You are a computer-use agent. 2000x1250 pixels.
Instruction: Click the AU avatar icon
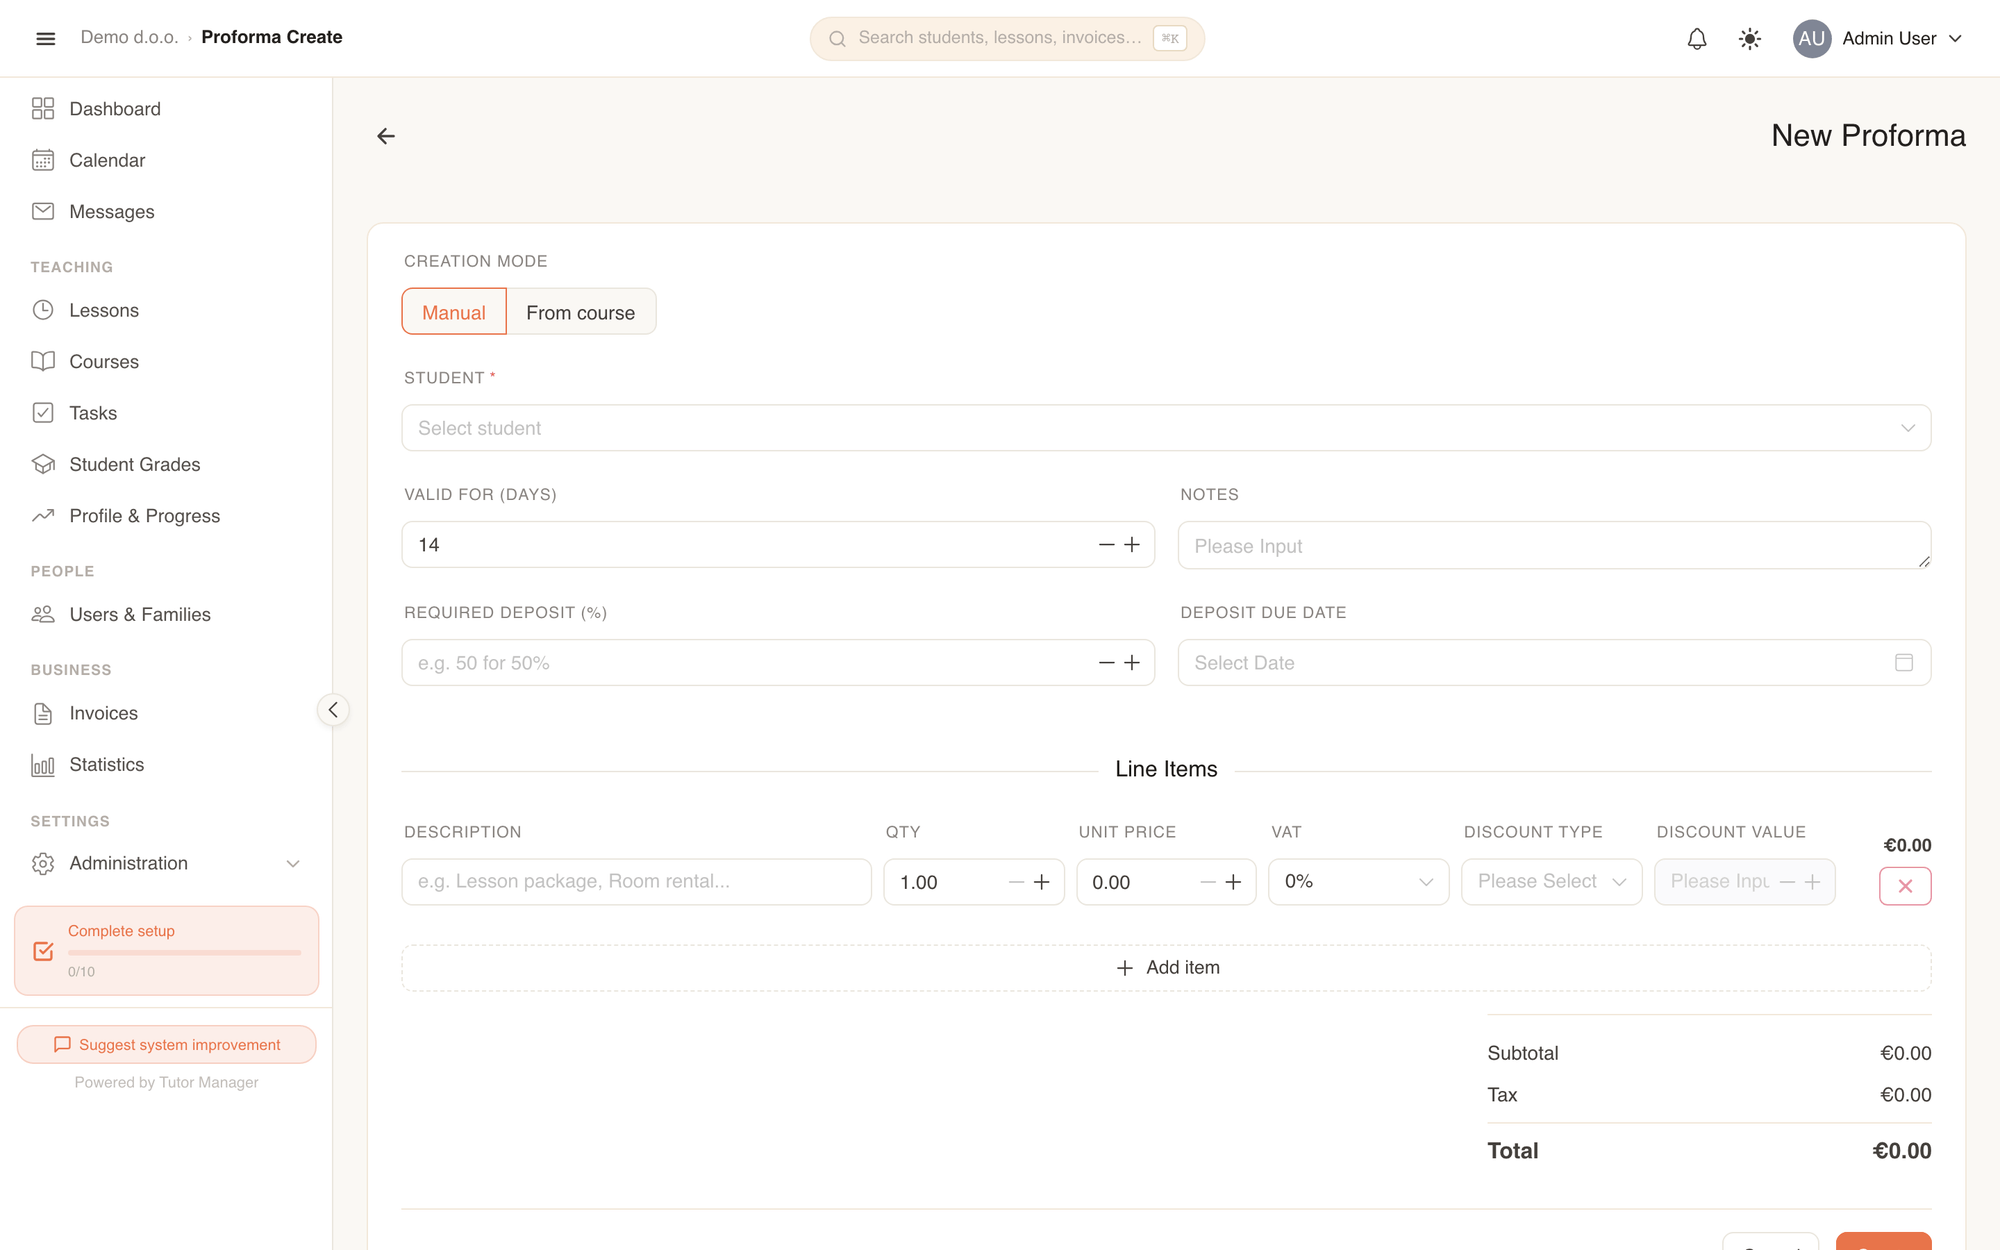1812,38
